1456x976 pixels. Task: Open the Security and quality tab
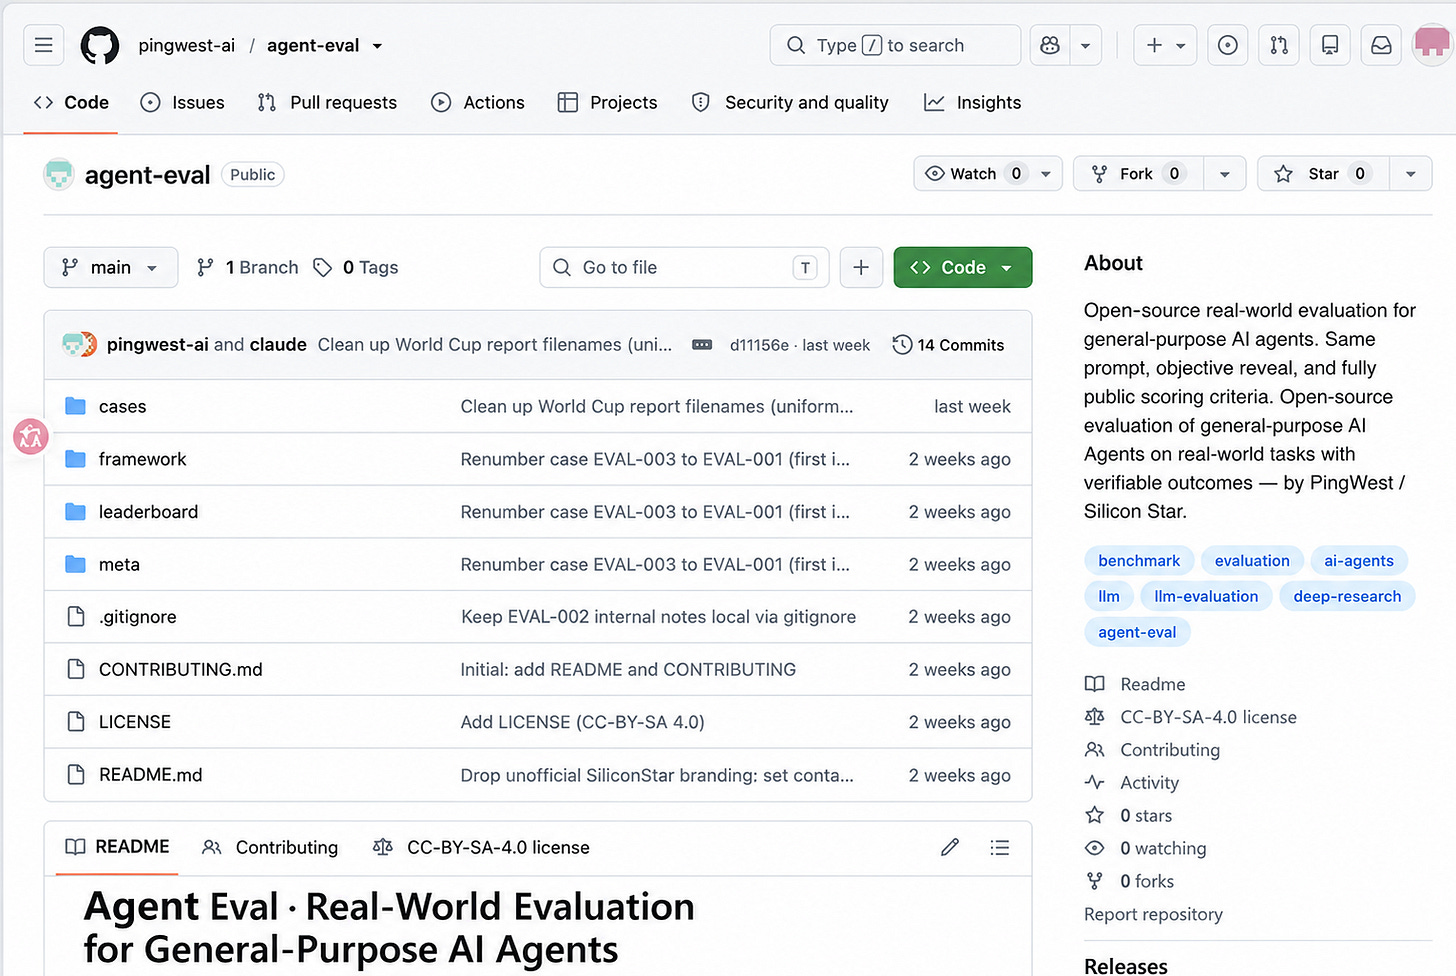tap(790, 102)
